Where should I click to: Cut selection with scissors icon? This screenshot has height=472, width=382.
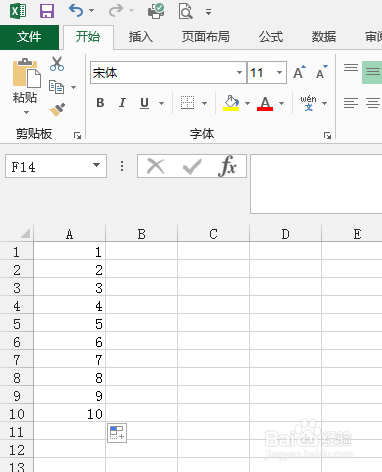57,63
